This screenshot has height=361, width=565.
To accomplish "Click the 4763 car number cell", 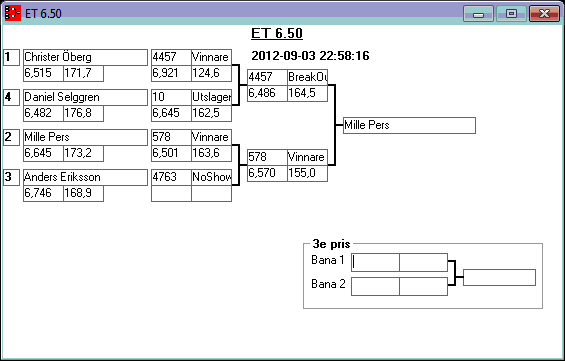I will tap(171, 177).
